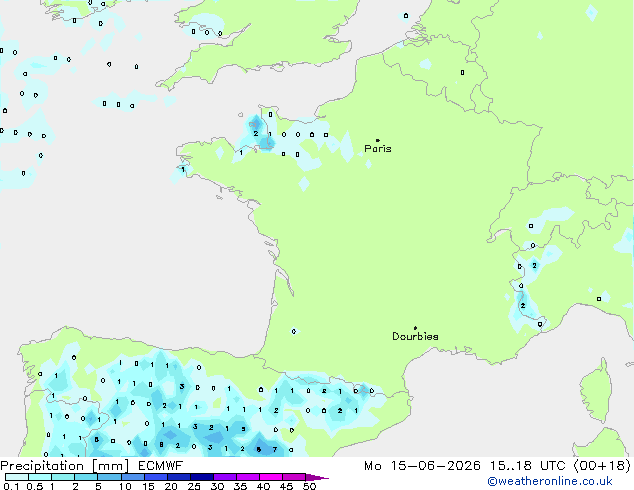Pick the 25–30 mm legend color
The height and width of the screenshot is (490, 634).
(x=201, y=477)
